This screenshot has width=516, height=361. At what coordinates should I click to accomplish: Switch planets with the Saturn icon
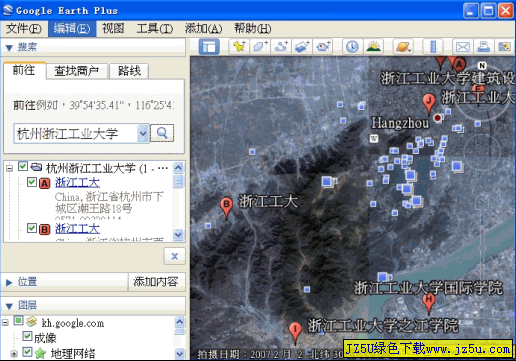(x=403, y=46)
